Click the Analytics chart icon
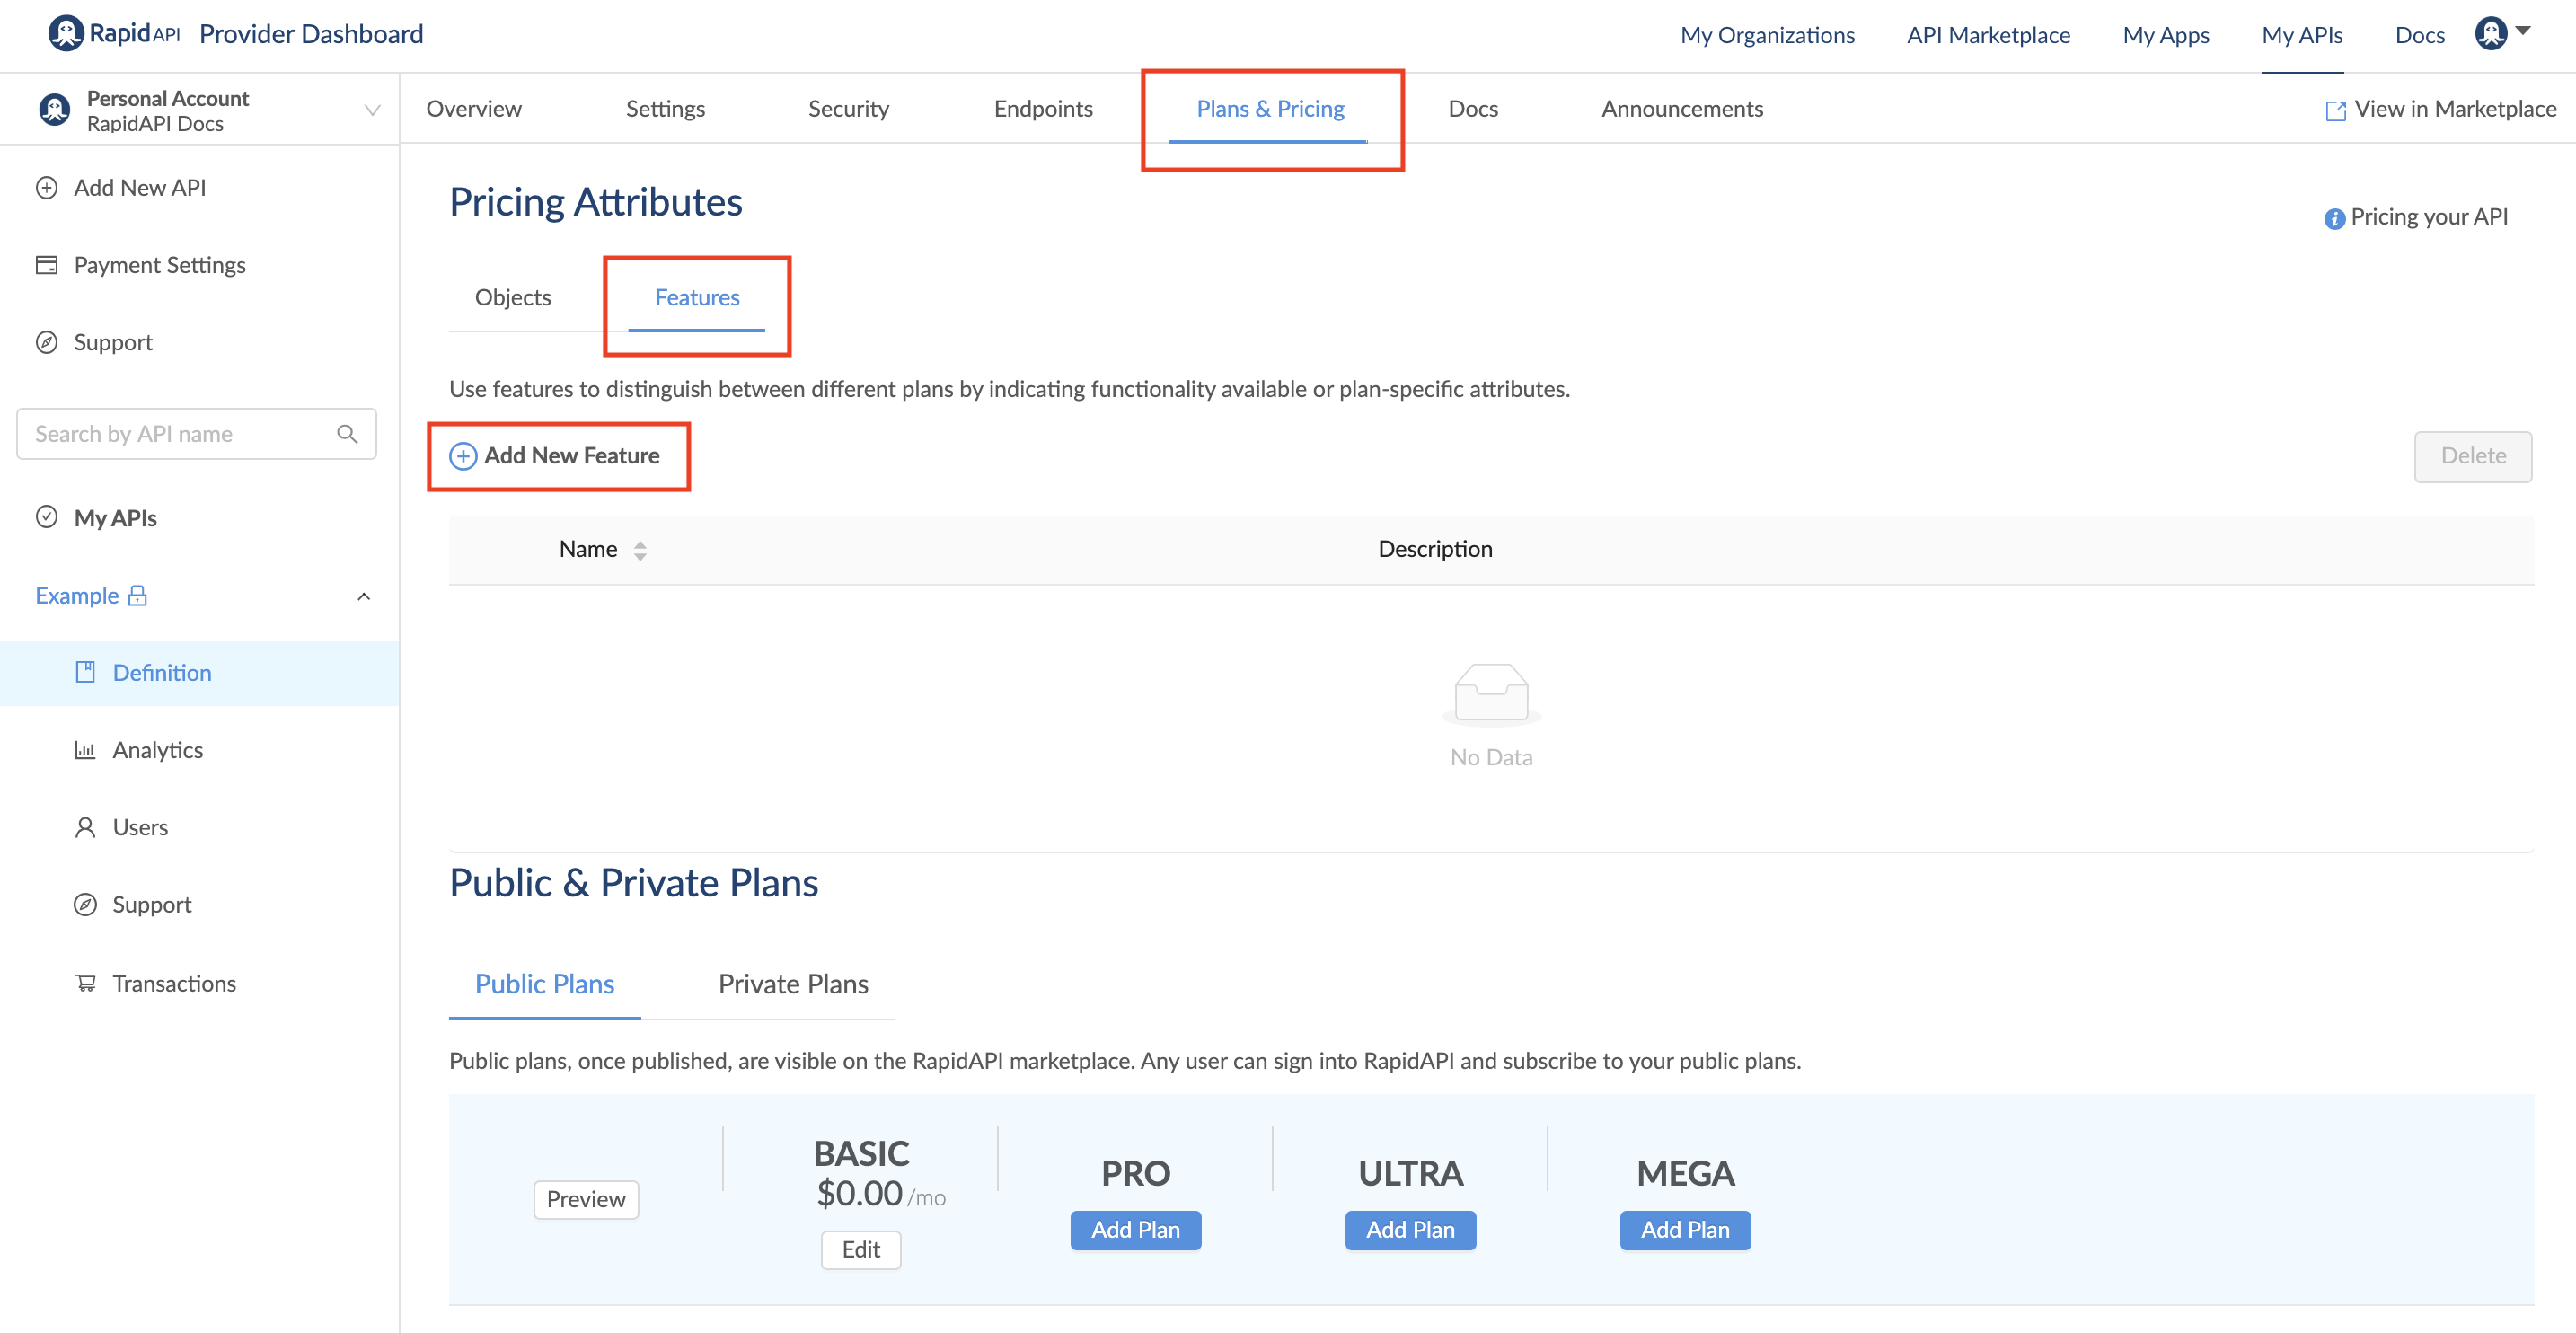 pos(85,750)
